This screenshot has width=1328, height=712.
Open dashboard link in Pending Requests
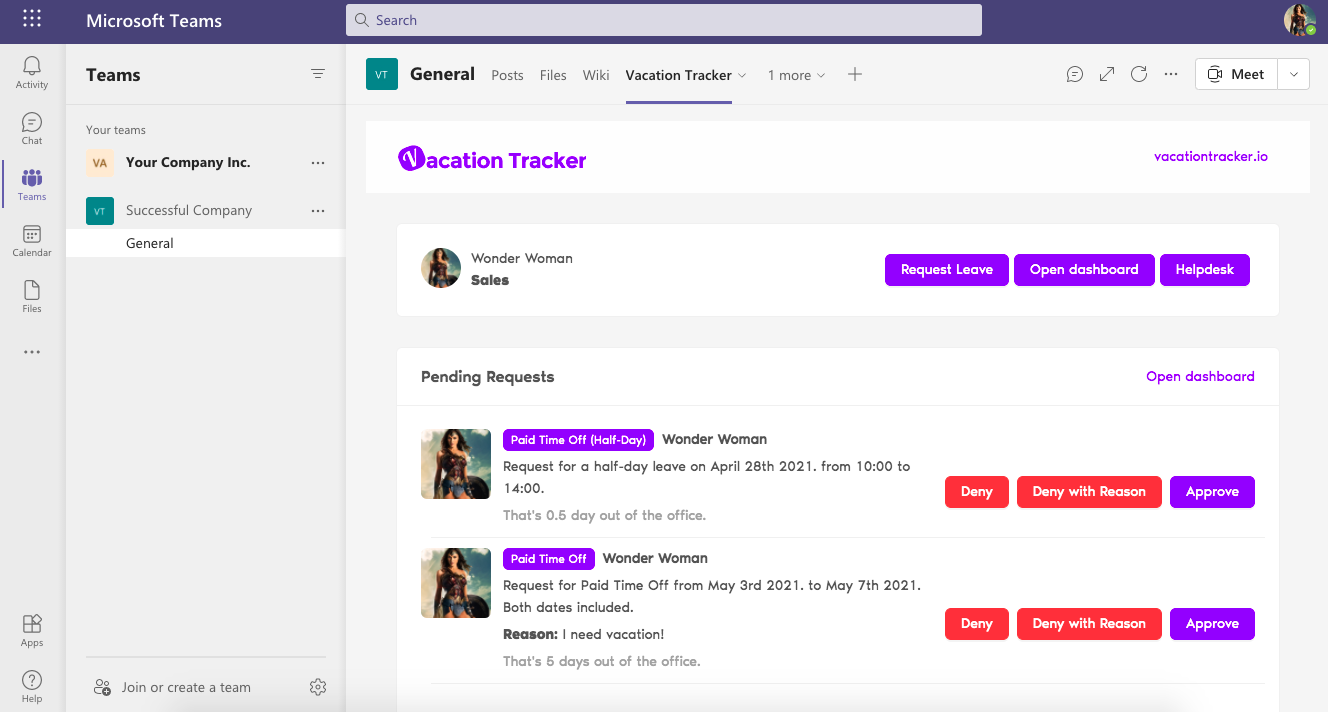(1200, 376)
